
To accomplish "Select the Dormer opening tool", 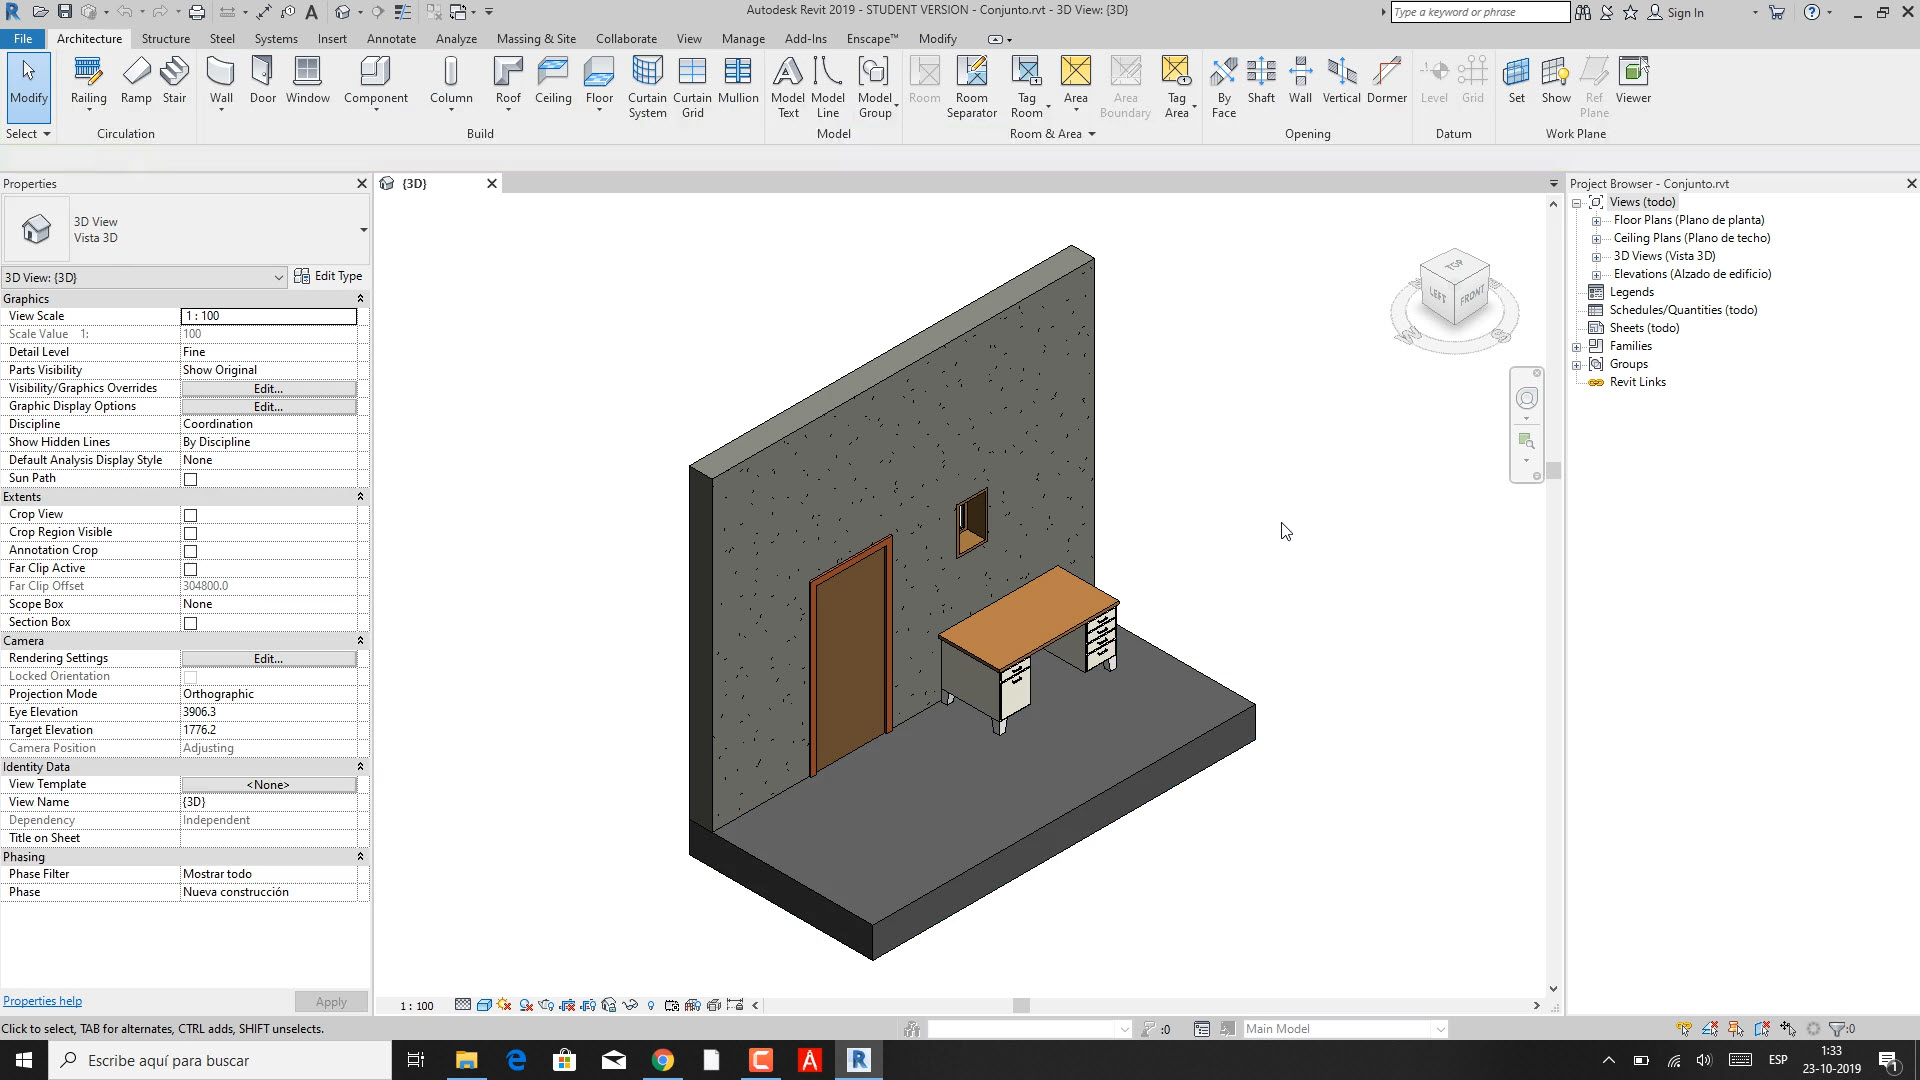I will 1387,81.
